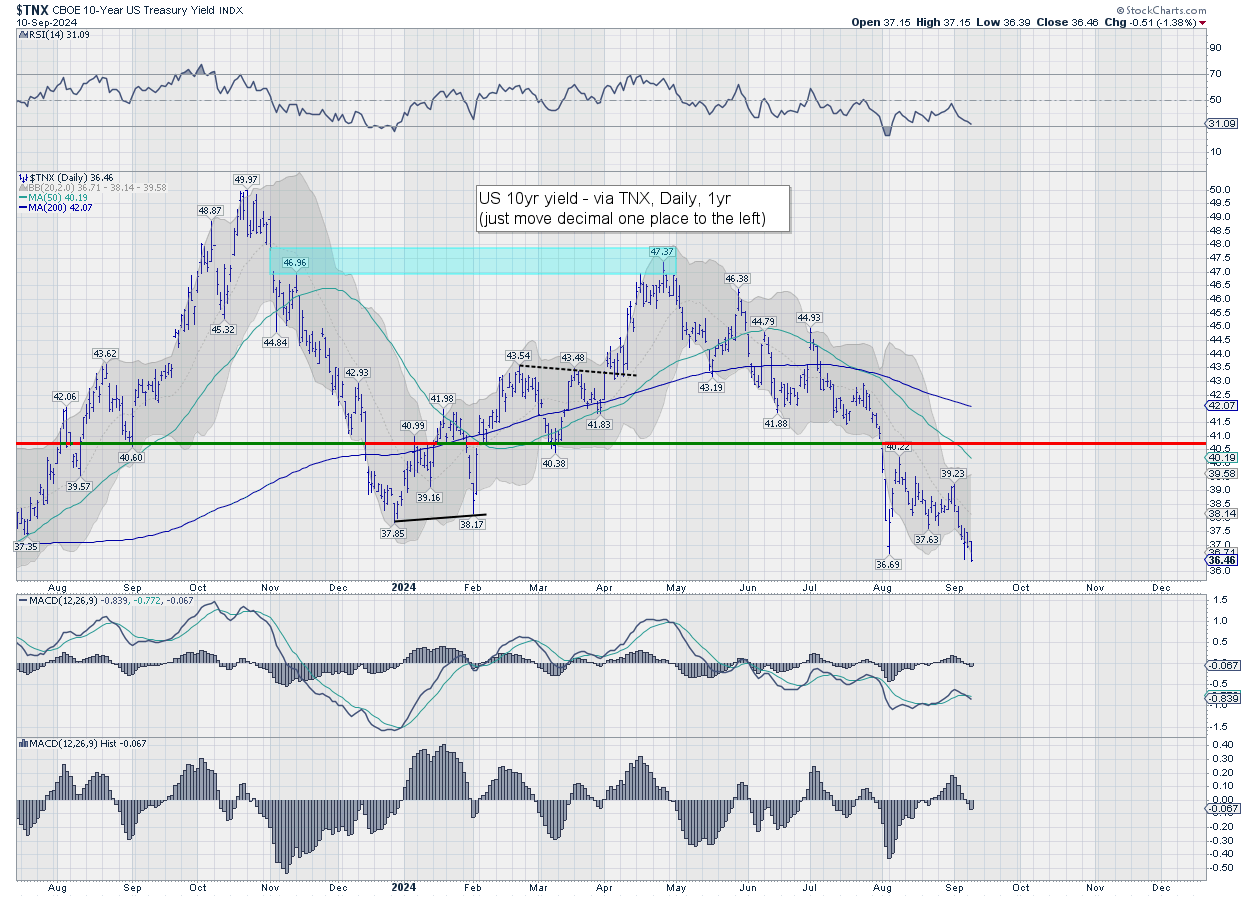Click the cyan shaded resistance zone
Screen dimensions: 1250x897
point(472,261)
